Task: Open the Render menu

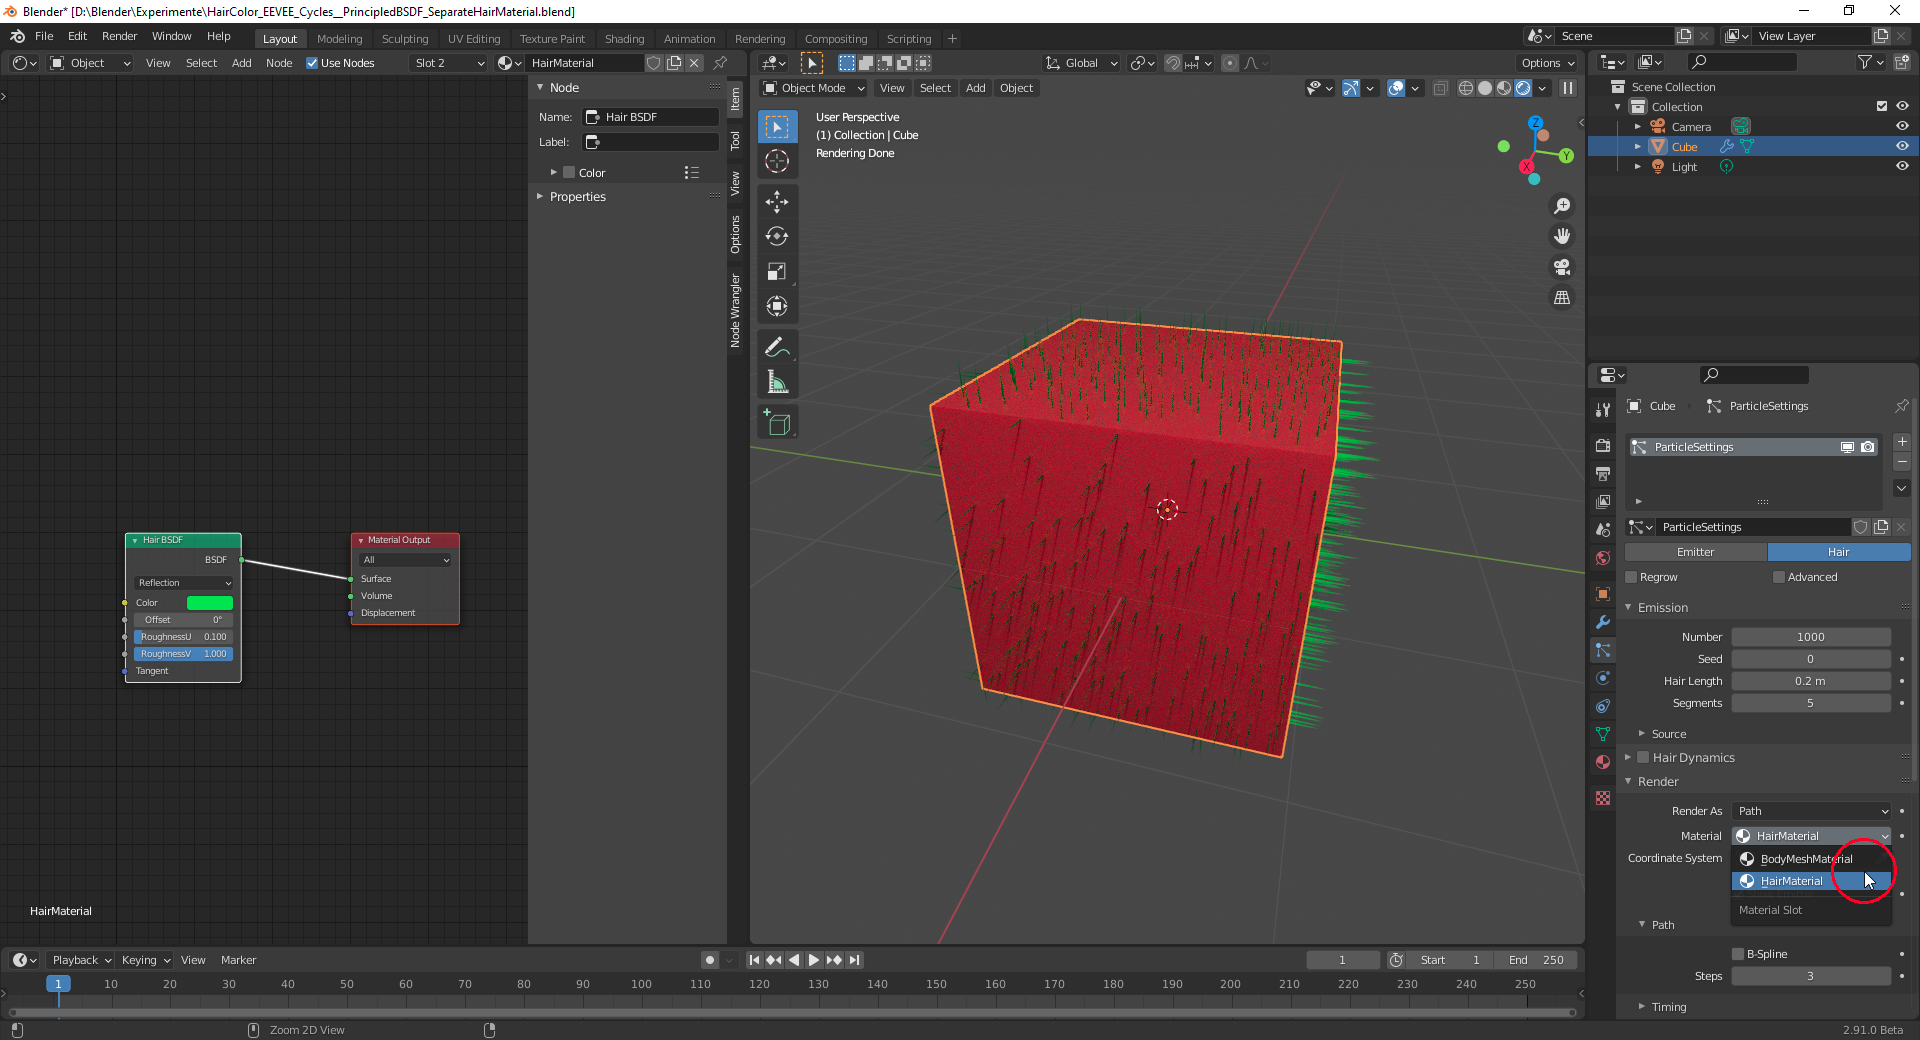Action: point(119,36)
